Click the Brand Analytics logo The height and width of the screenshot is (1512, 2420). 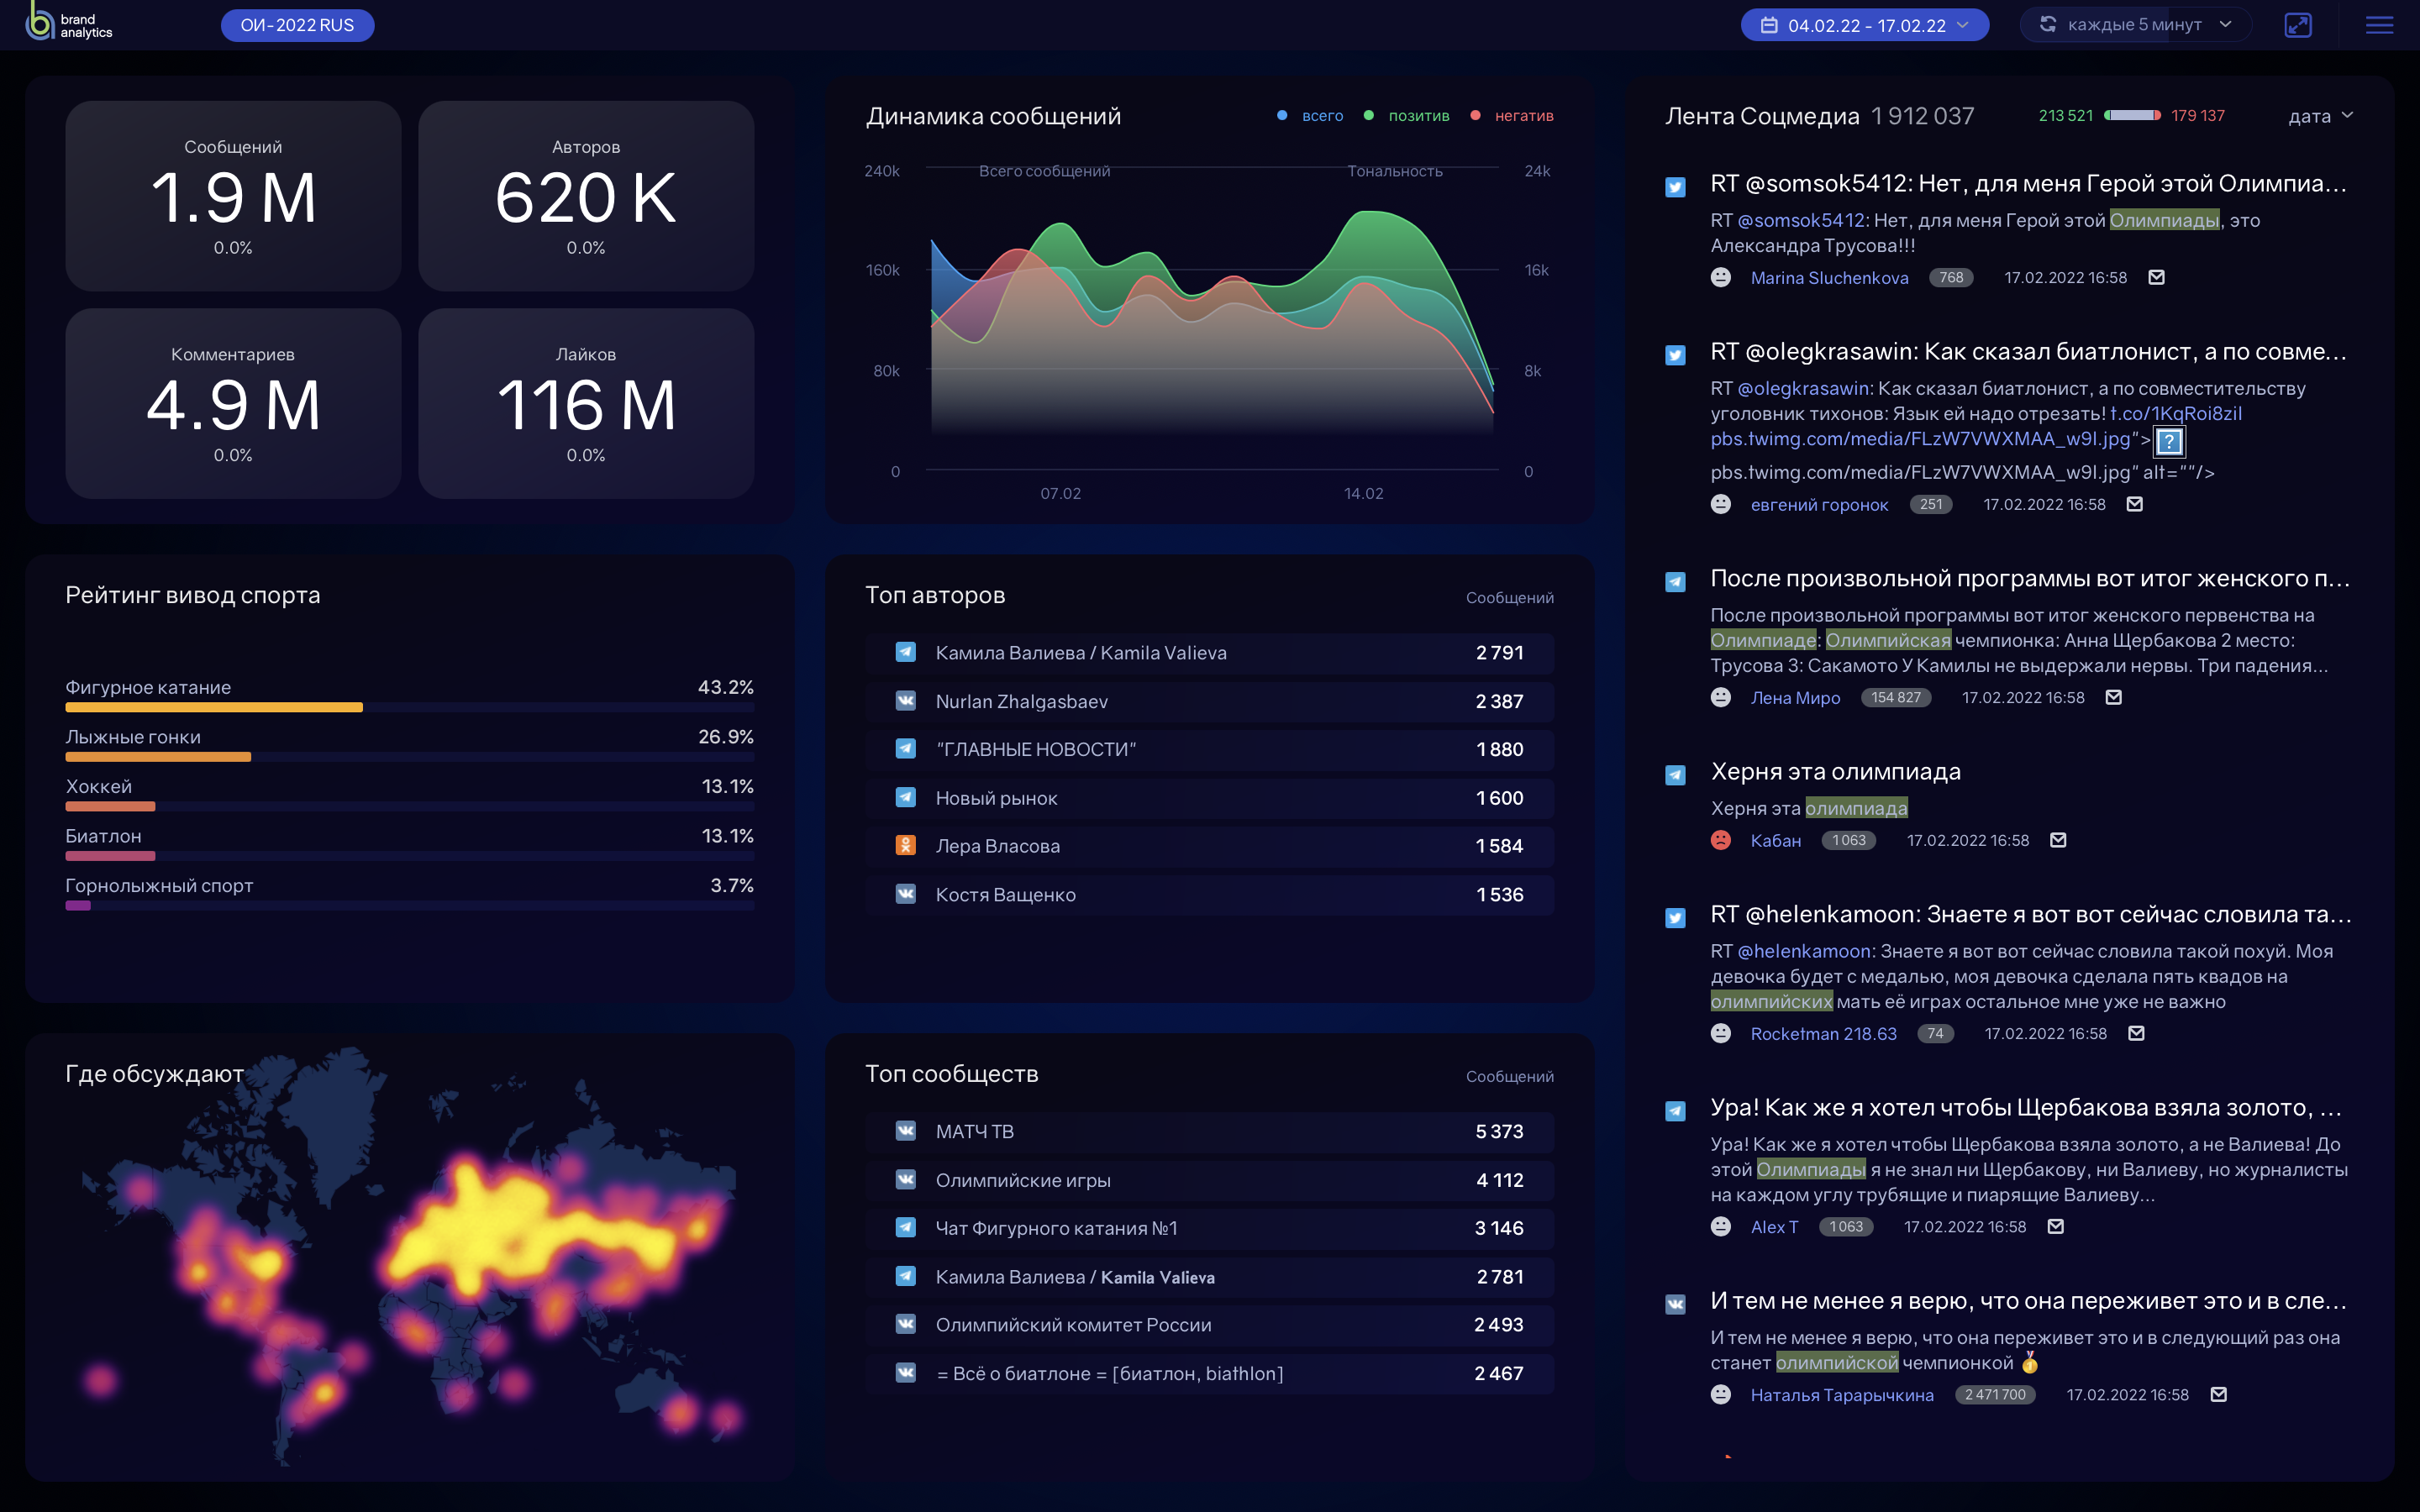(68, 22)
